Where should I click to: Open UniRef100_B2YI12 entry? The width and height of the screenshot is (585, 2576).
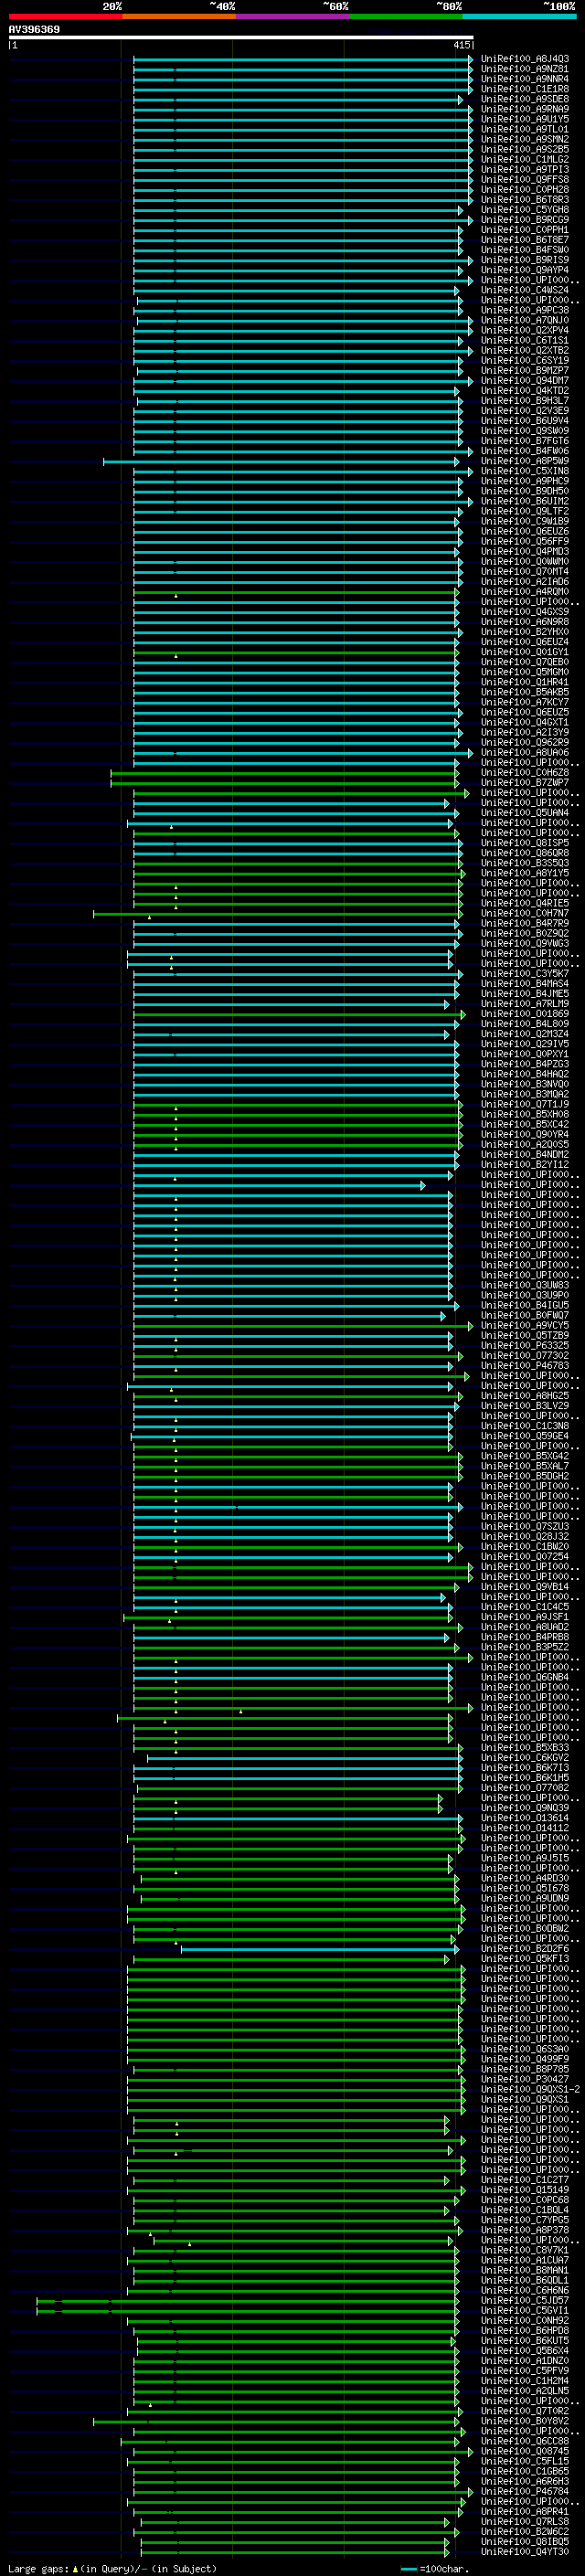coord(525,1164)
